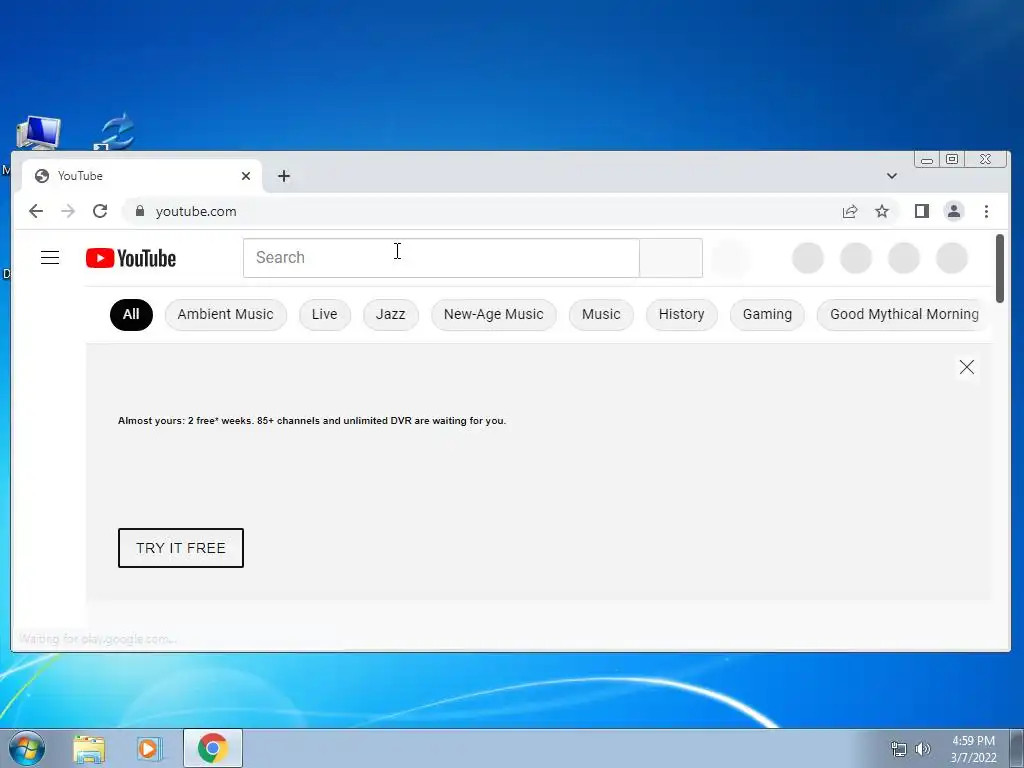Launch Windows Media Player from taskbar

point(149,749)
